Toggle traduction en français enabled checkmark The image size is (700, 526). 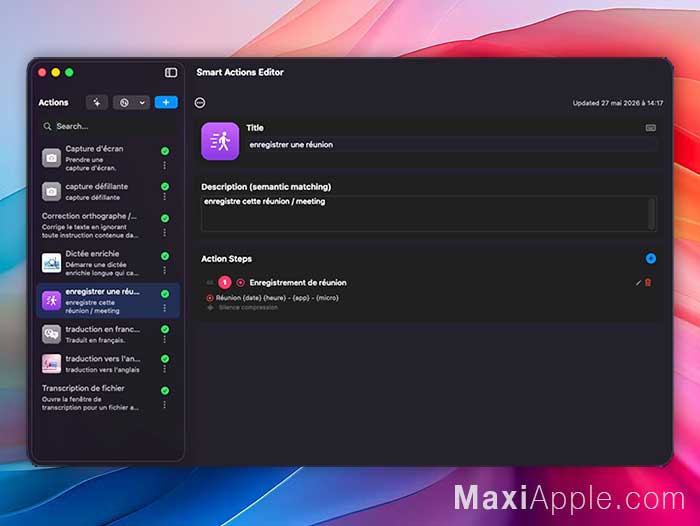click(165, 329)
